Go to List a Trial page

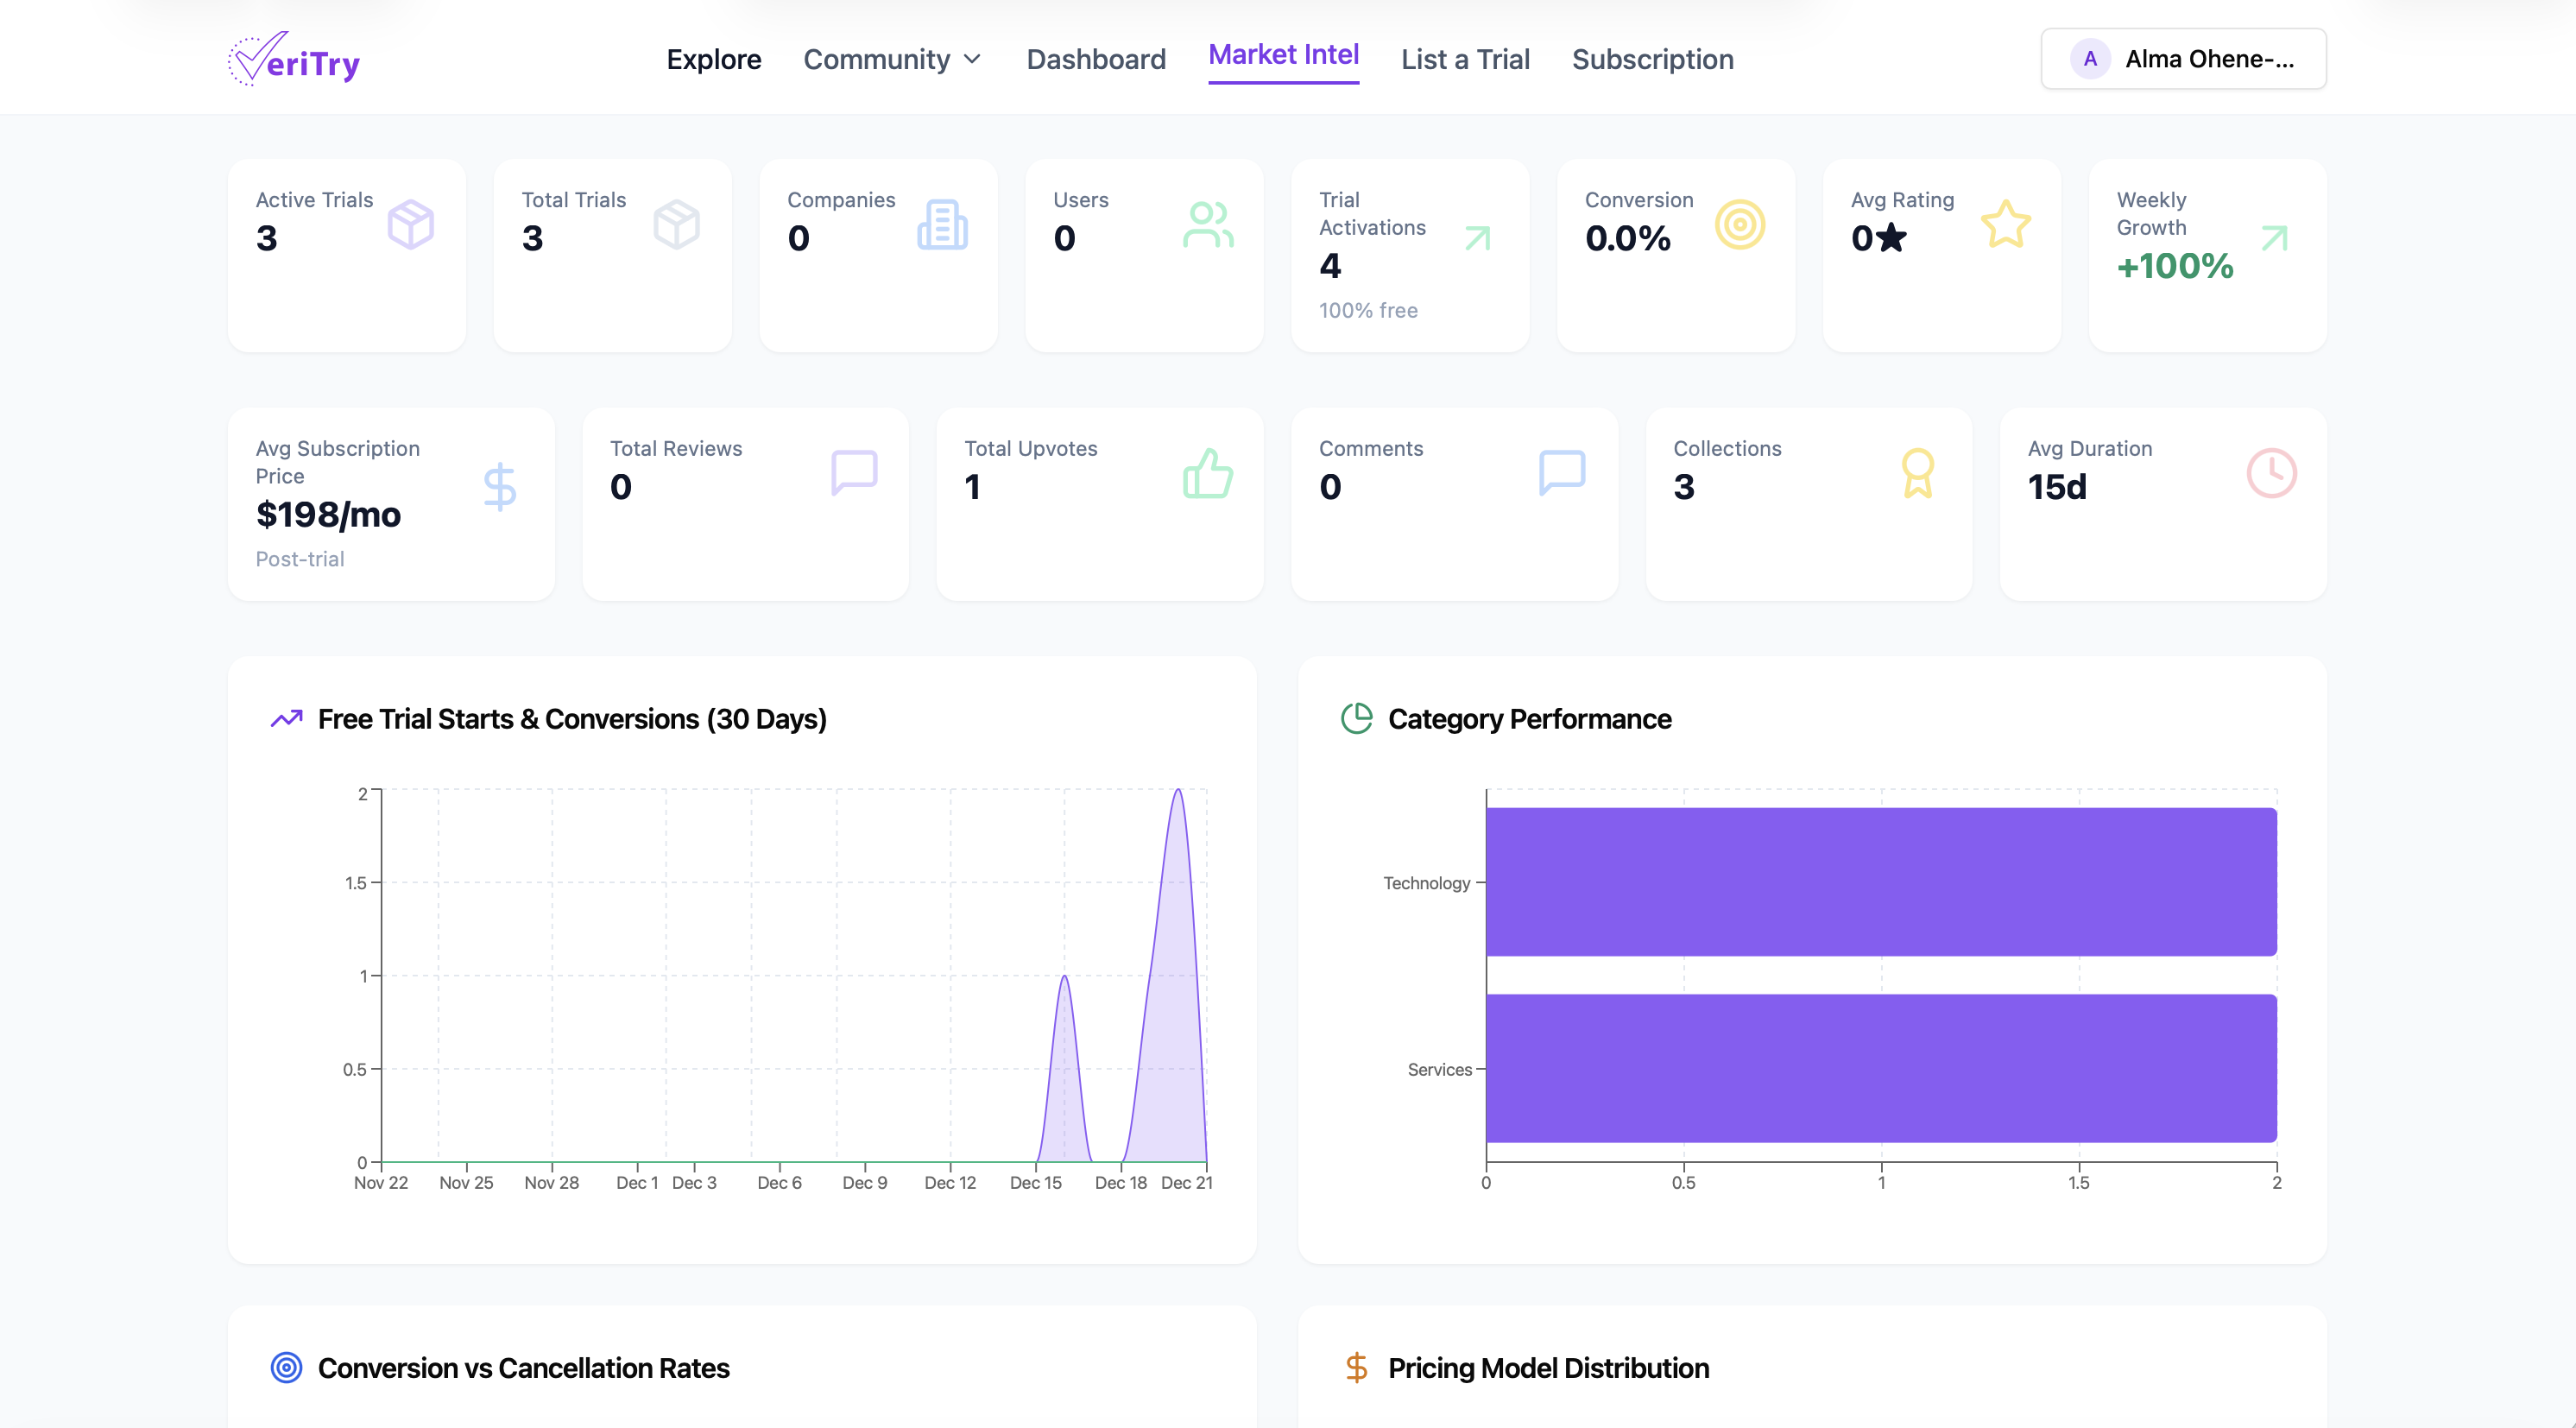pyautogui.click(x=1465, y=59)
